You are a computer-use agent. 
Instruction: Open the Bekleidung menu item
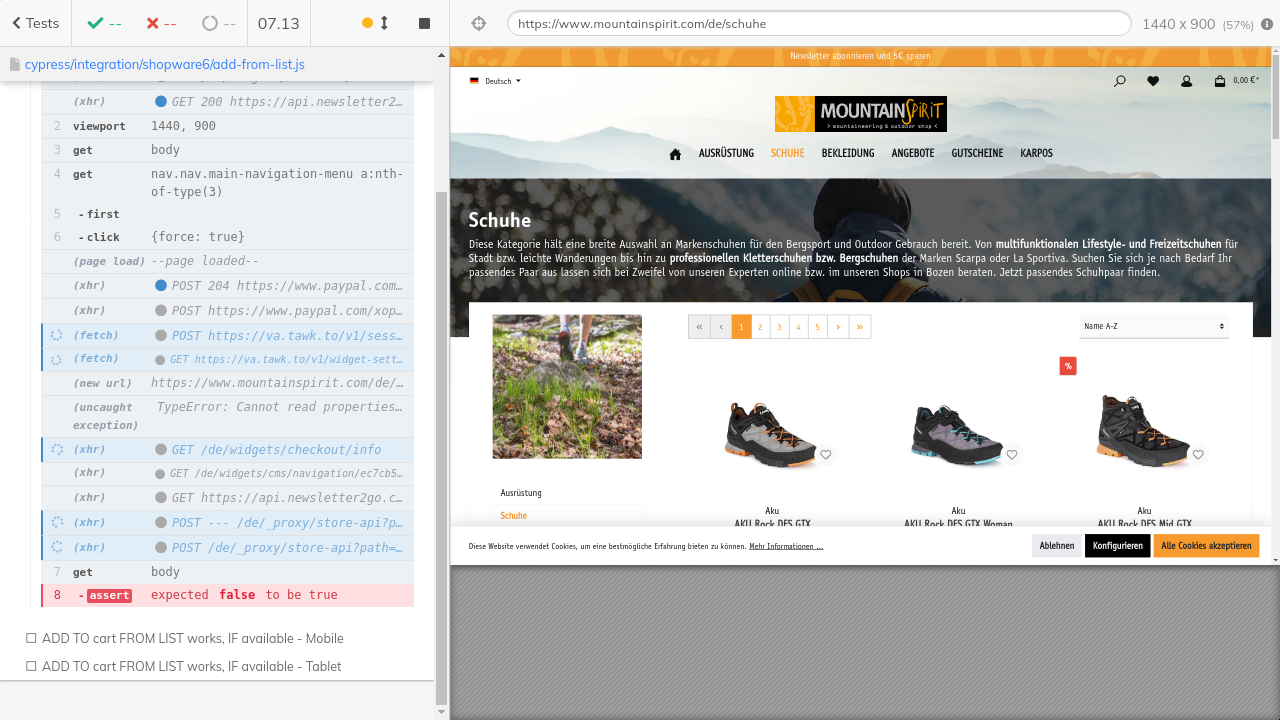point(847,153)
